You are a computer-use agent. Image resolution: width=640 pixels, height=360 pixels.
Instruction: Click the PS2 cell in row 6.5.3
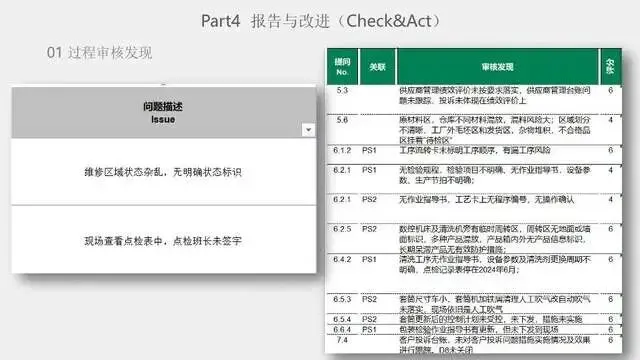(x=369, y=299)
